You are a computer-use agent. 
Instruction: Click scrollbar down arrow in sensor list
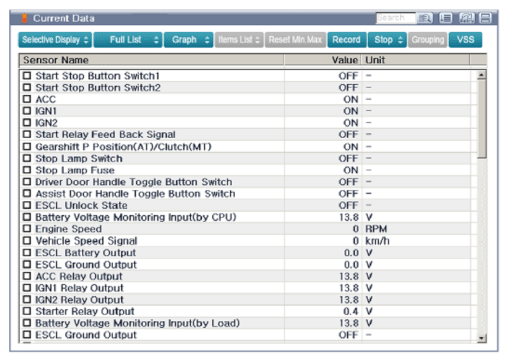click(x=481, y=338)
